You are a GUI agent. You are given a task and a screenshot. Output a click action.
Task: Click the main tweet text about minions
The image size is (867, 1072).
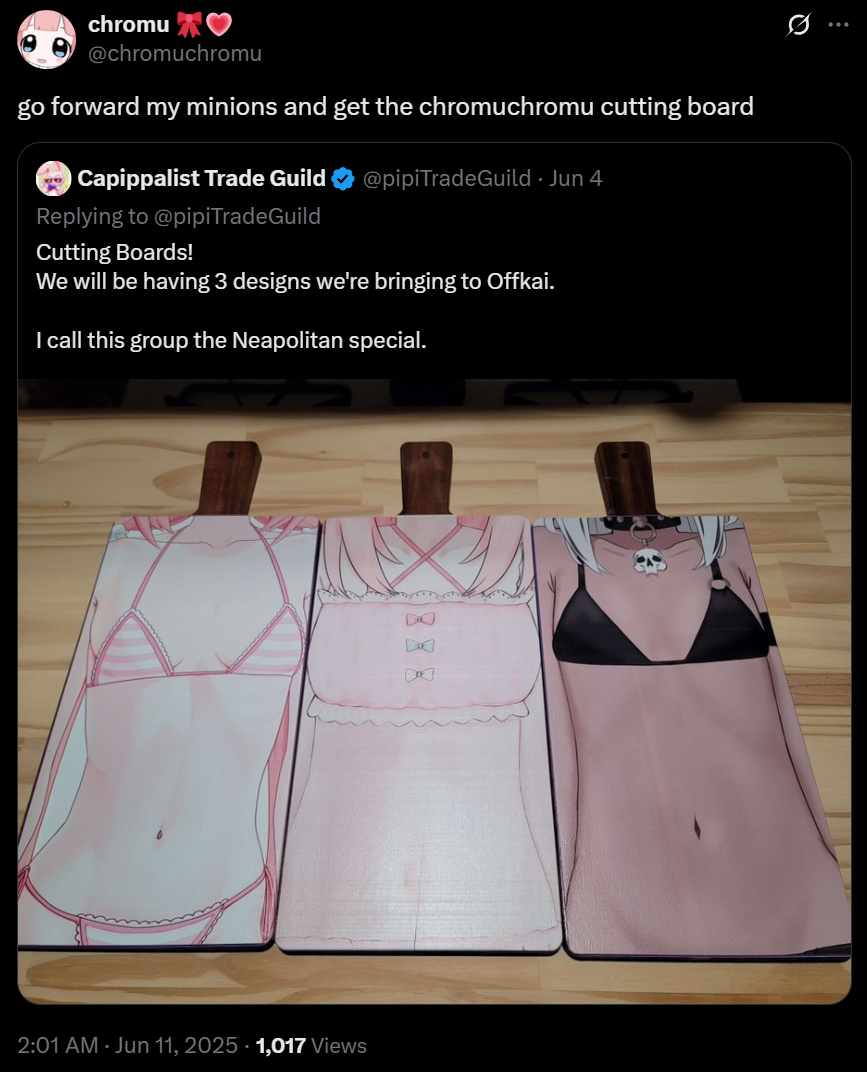(386, 107)
